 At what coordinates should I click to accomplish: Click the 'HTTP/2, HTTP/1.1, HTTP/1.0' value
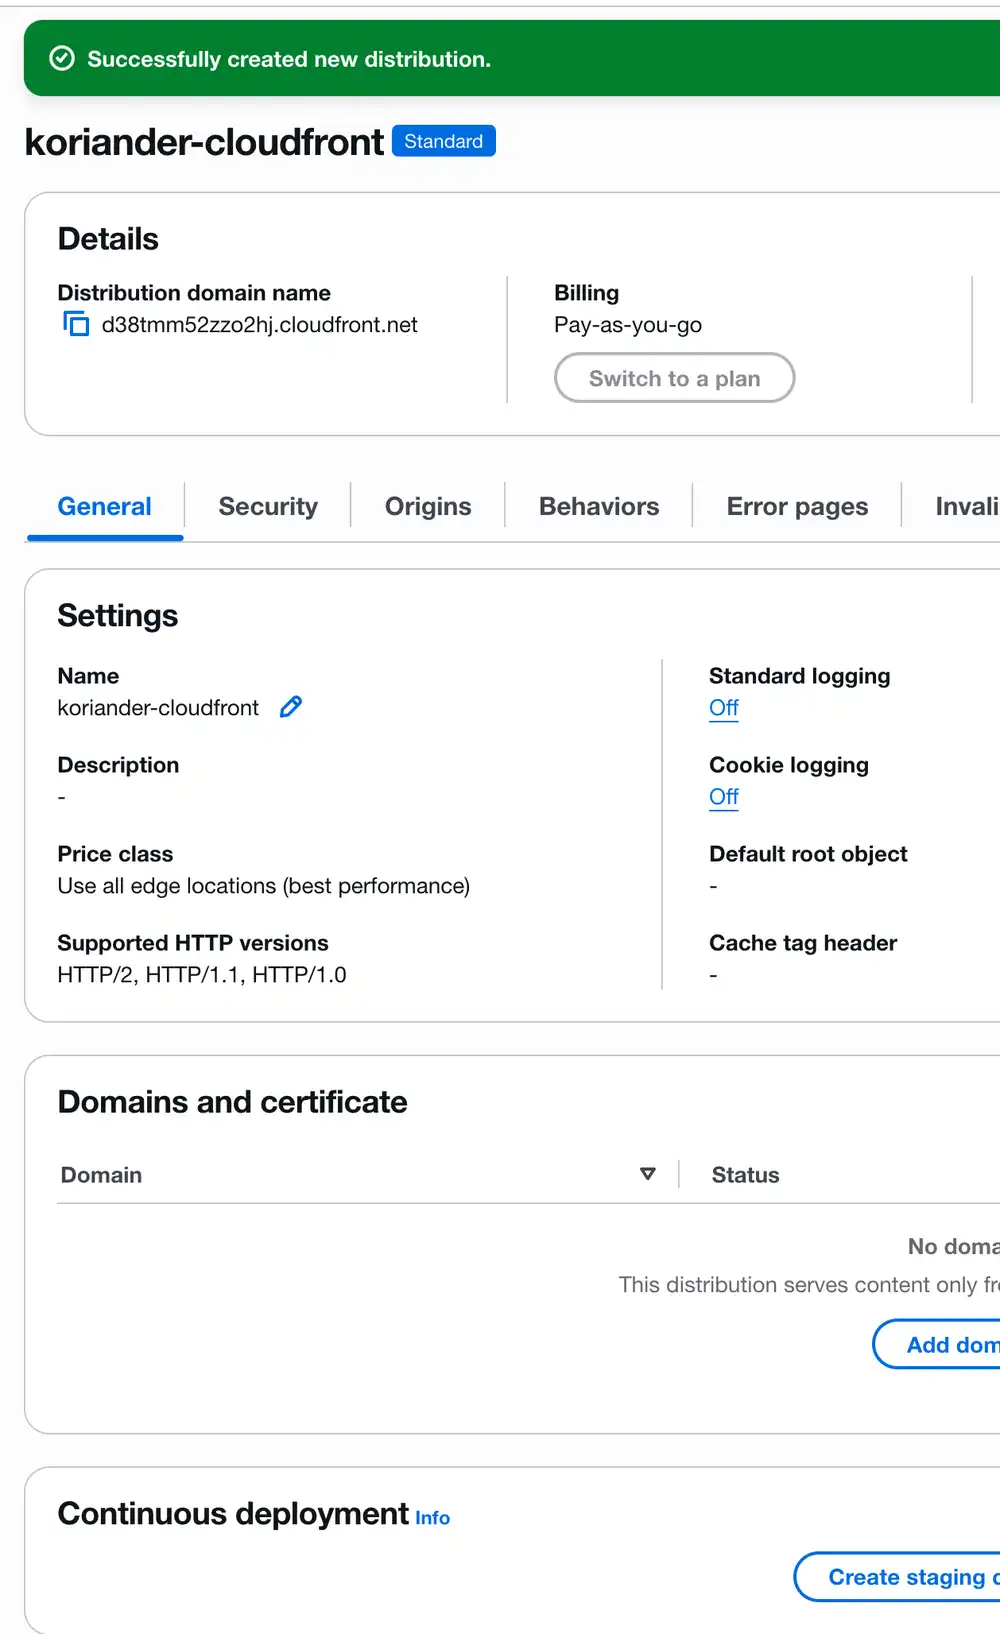click(202, 975)
